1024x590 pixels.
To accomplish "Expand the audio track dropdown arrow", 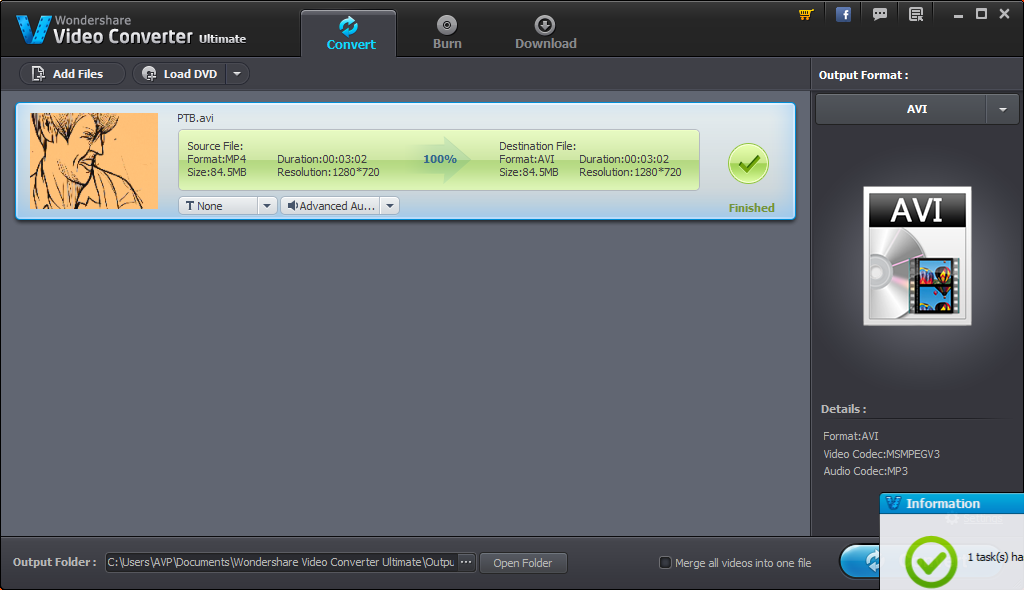I will click(x=390, y=206).
